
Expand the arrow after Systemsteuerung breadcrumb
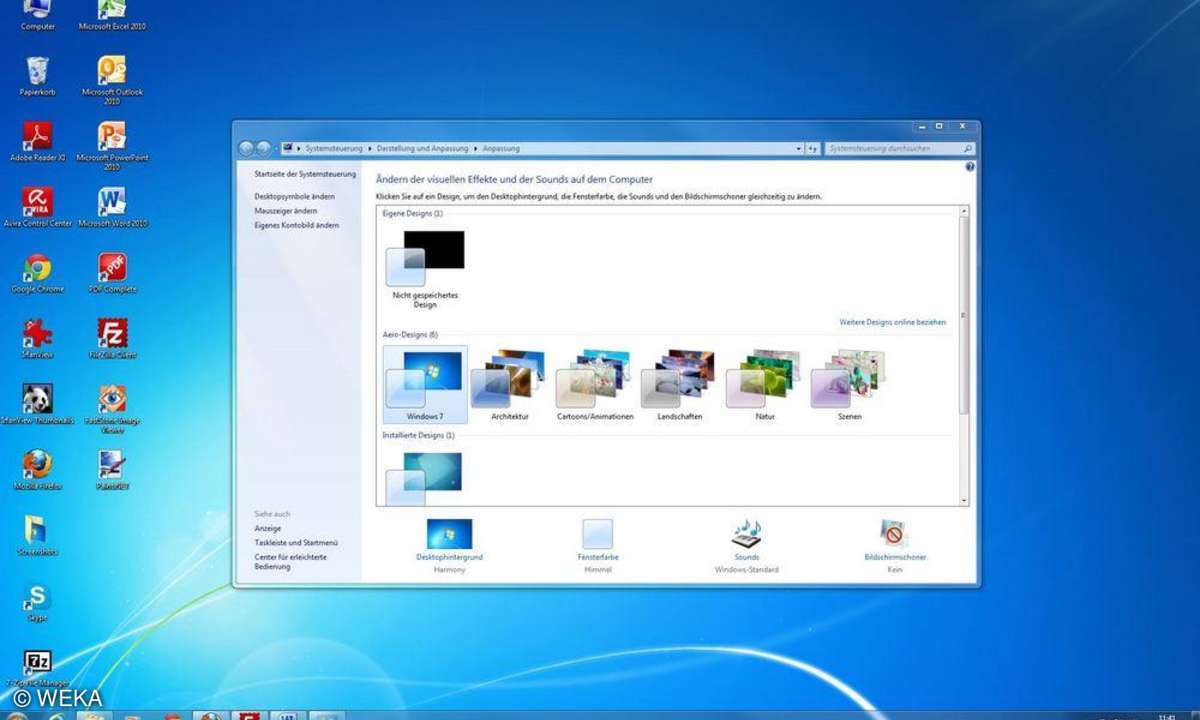pyautogui.click(x=369, y=148)
